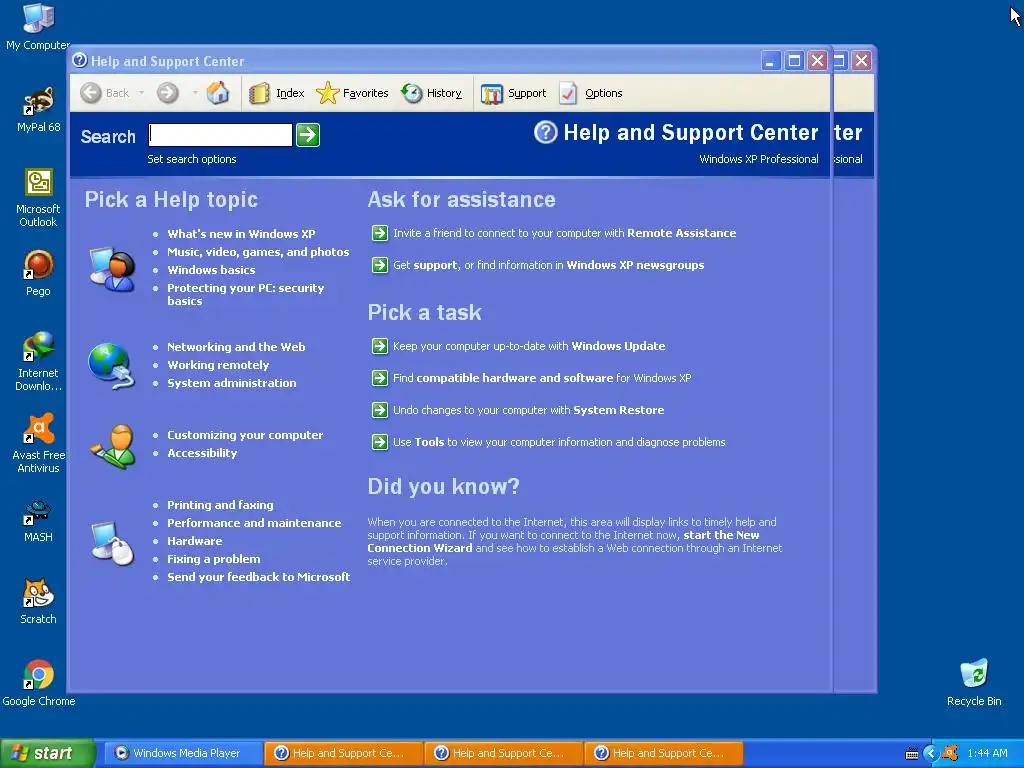Image resolution: width=1024 pixels, height=768 pixels.
Task: Open the Windows basics topic
Action: click(x=211, y=270)
